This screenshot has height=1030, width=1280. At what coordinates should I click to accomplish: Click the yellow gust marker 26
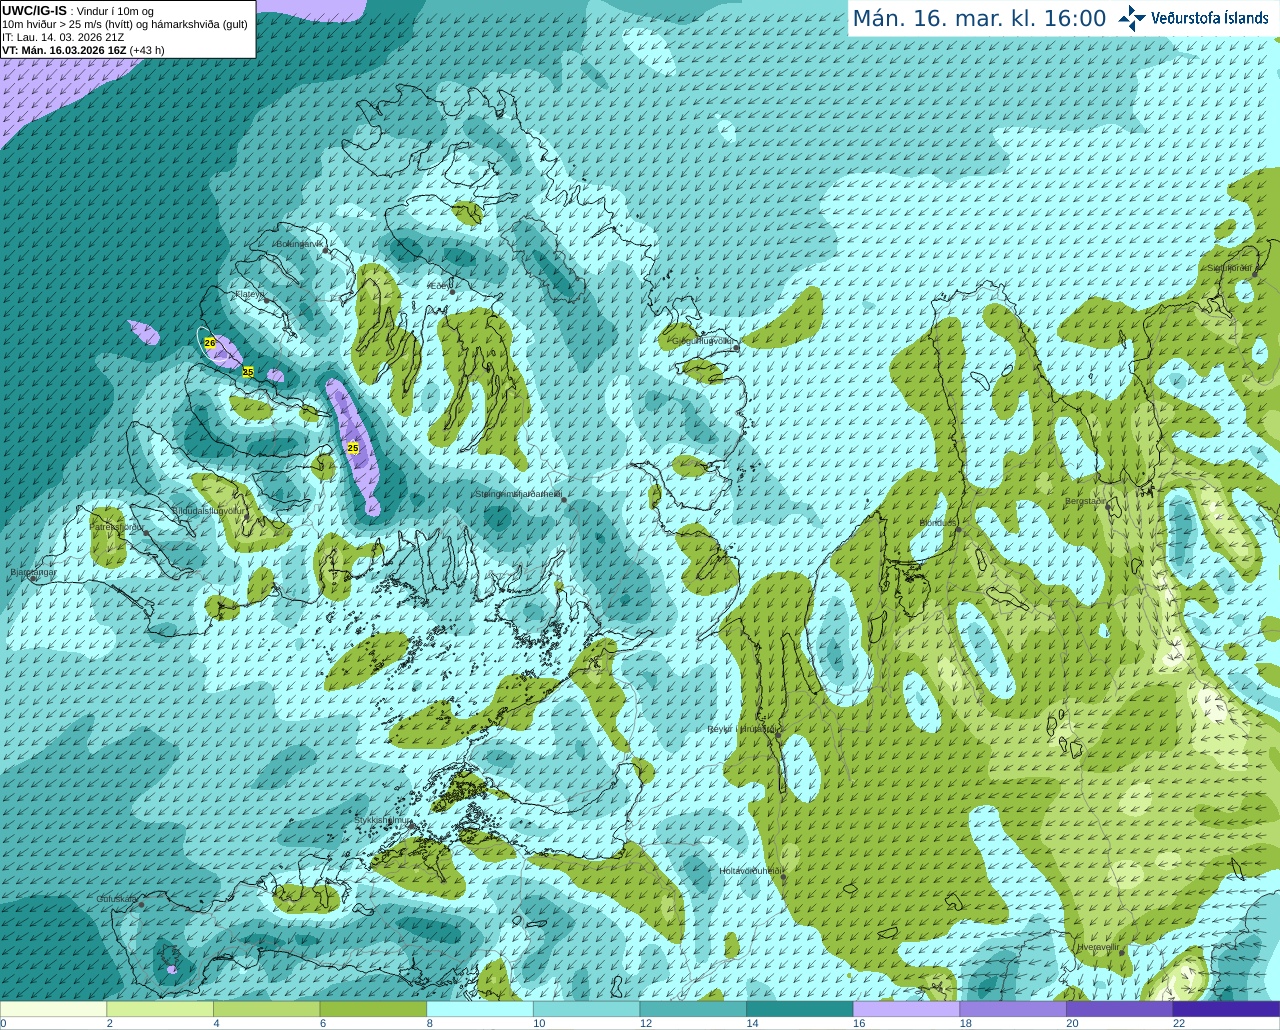point(210,343)
